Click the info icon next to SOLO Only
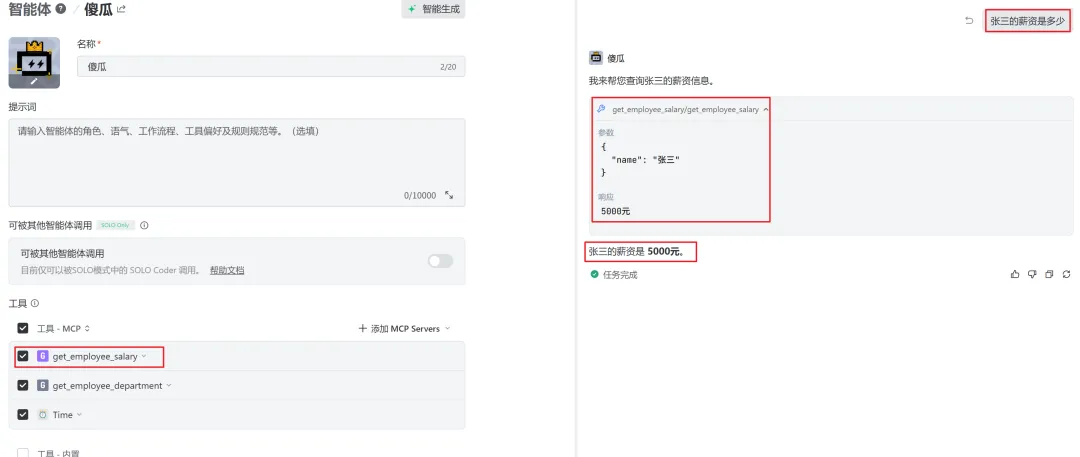The image size is (1080, 457). coord(144,225)
